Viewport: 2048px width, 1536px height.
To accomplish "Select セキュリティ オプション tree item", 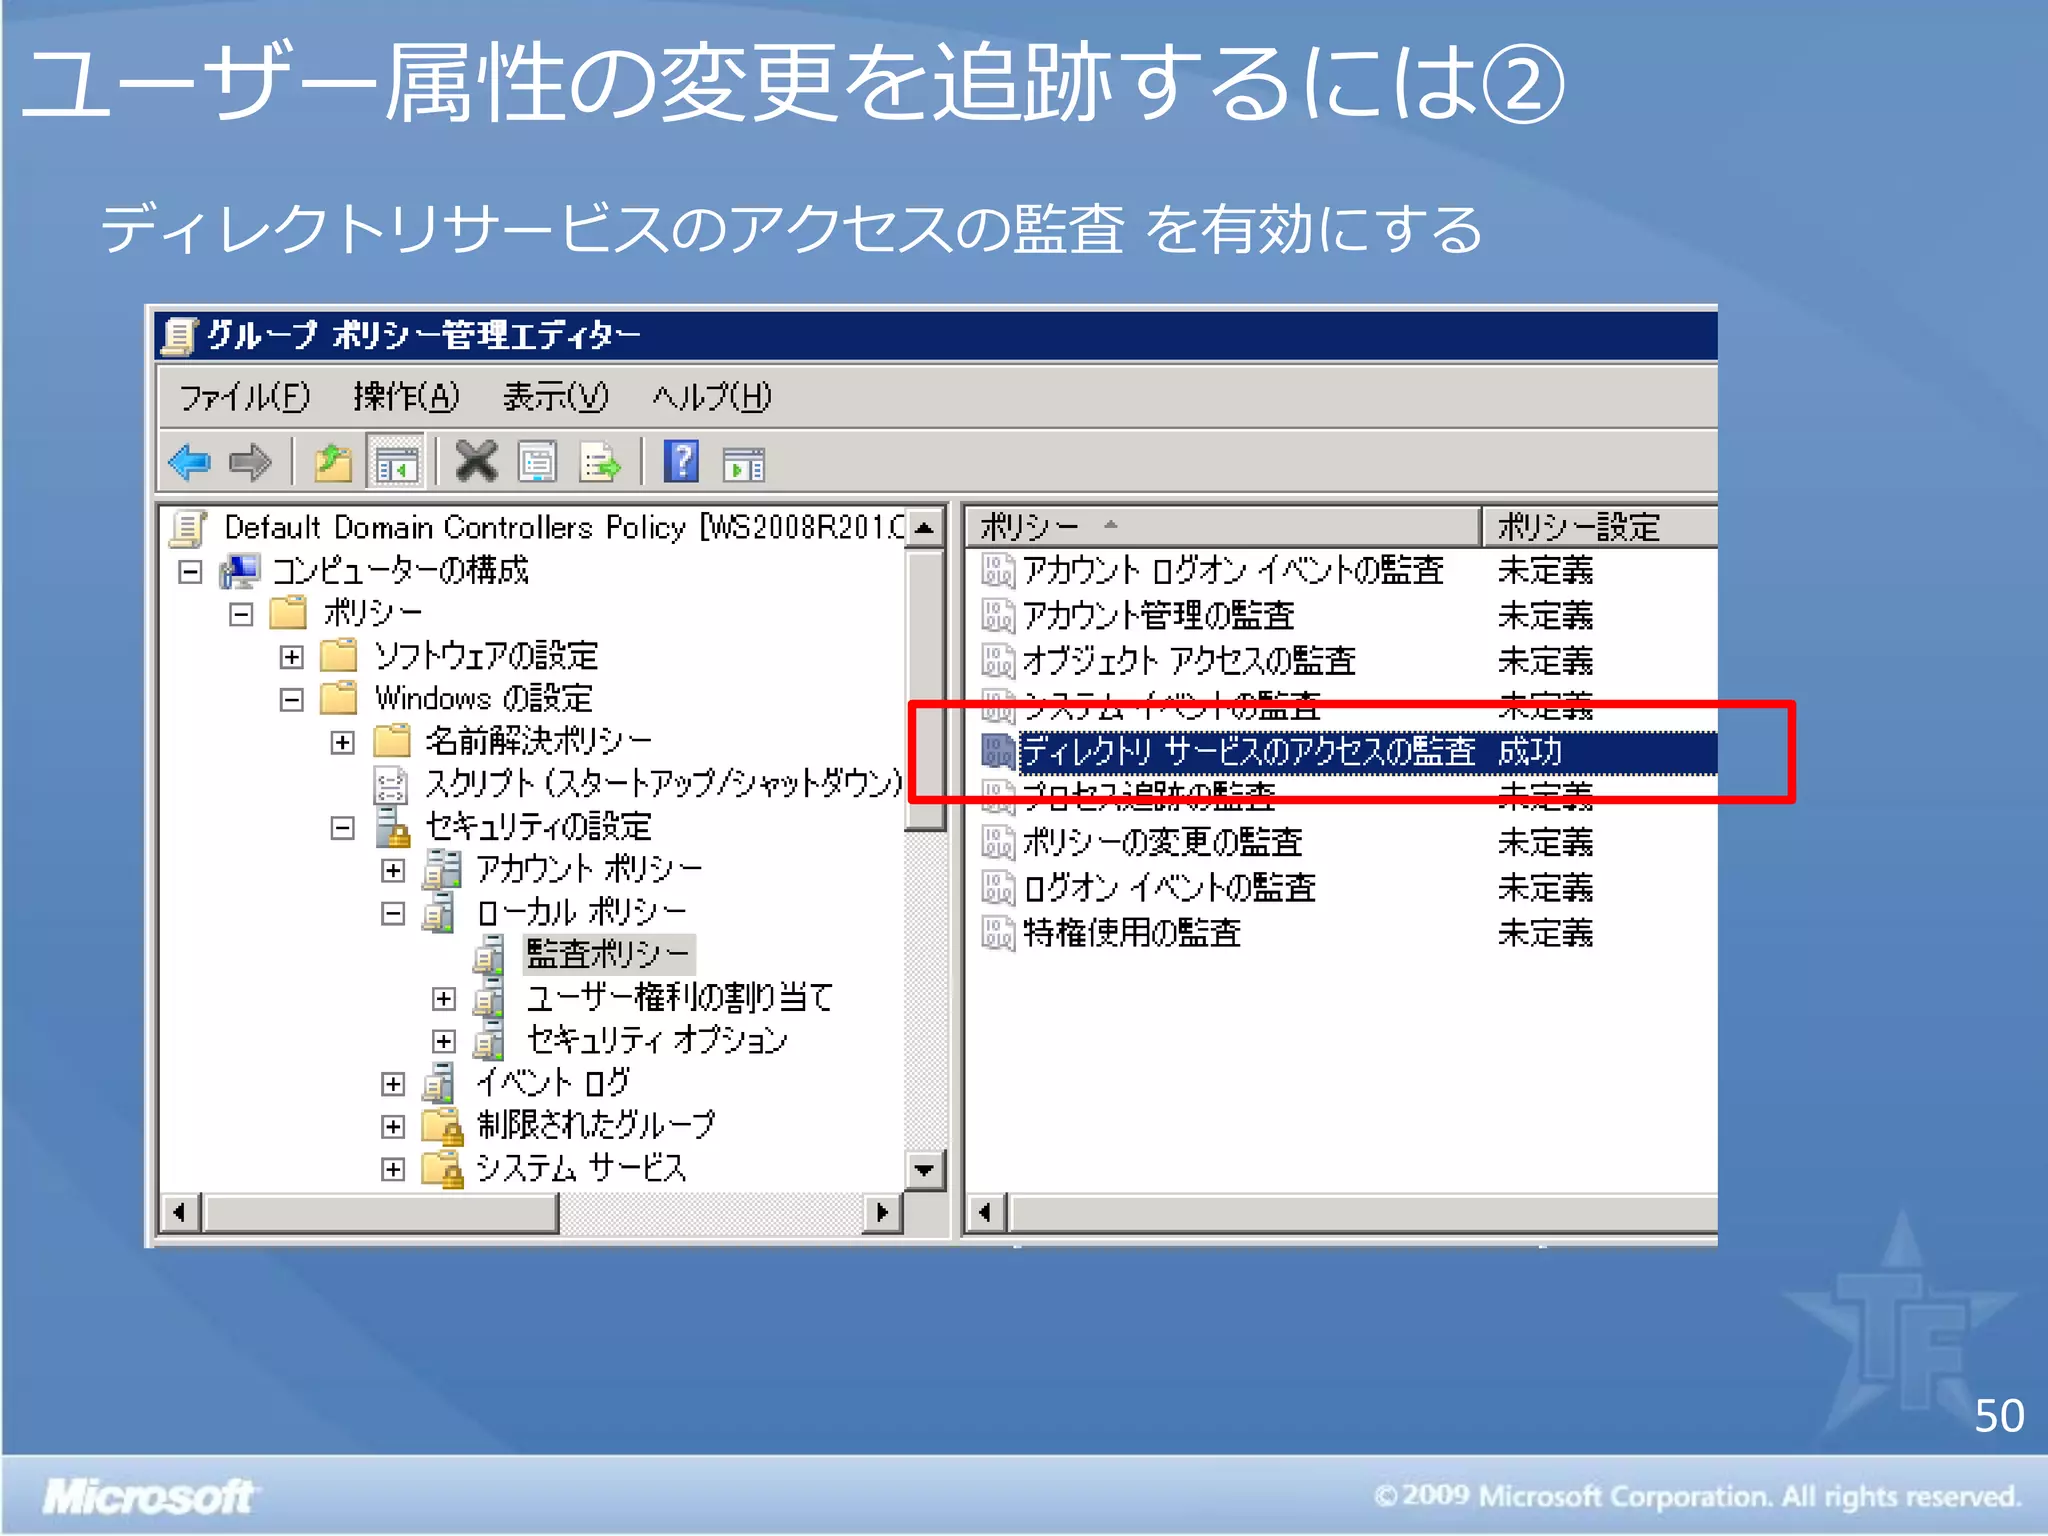I will click(658, 1040).
